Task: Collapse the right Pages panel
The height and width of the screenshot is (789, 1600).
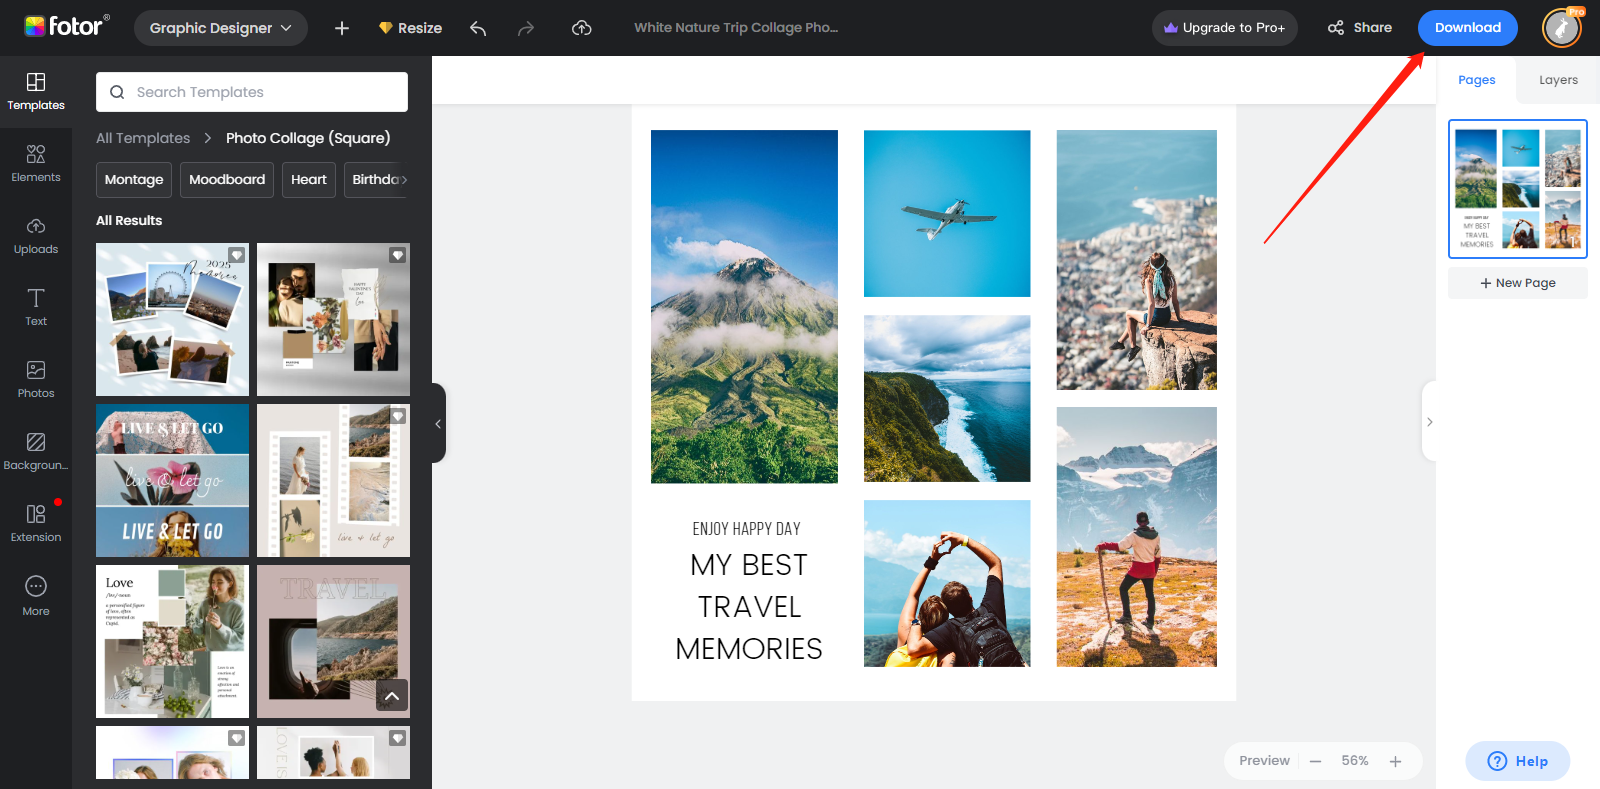Action: (1429, 422)
